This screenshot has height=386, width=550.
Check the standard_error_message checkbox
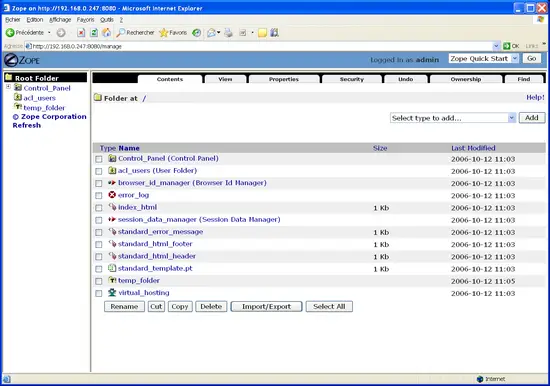[99, 232]
